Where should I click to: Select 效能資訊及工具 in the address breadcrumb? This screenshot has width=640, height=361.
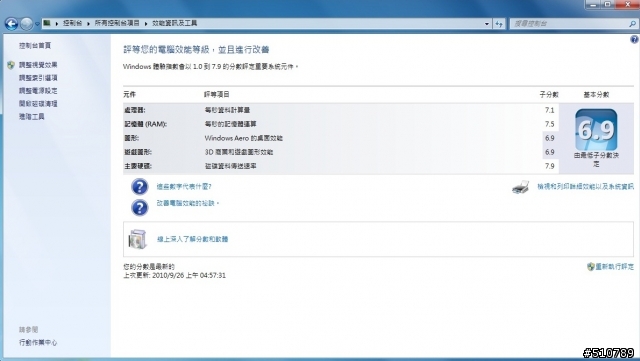pos(175,23)
